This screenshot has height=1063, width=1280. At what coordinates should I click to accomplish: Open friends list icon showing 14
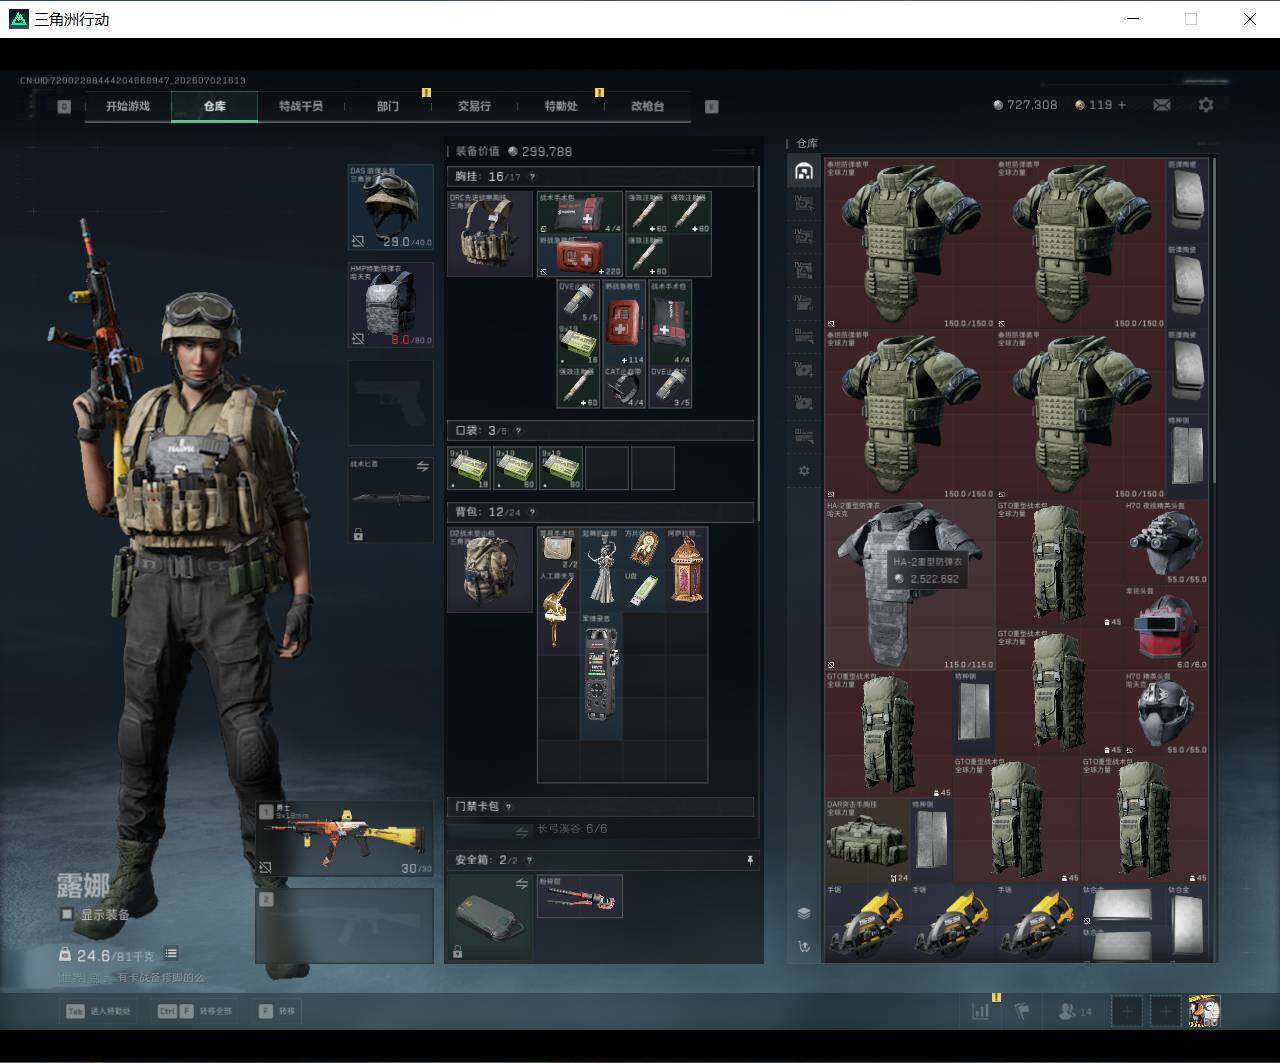1075,1011
